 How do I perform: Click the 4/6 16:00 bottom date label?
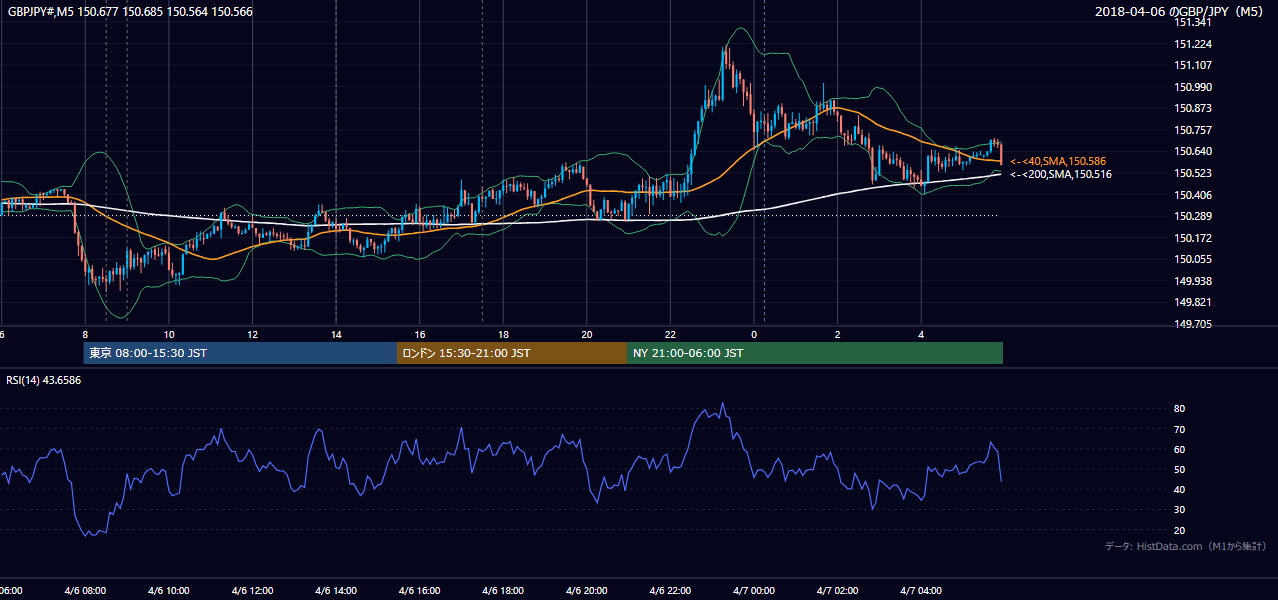point(419,591)
